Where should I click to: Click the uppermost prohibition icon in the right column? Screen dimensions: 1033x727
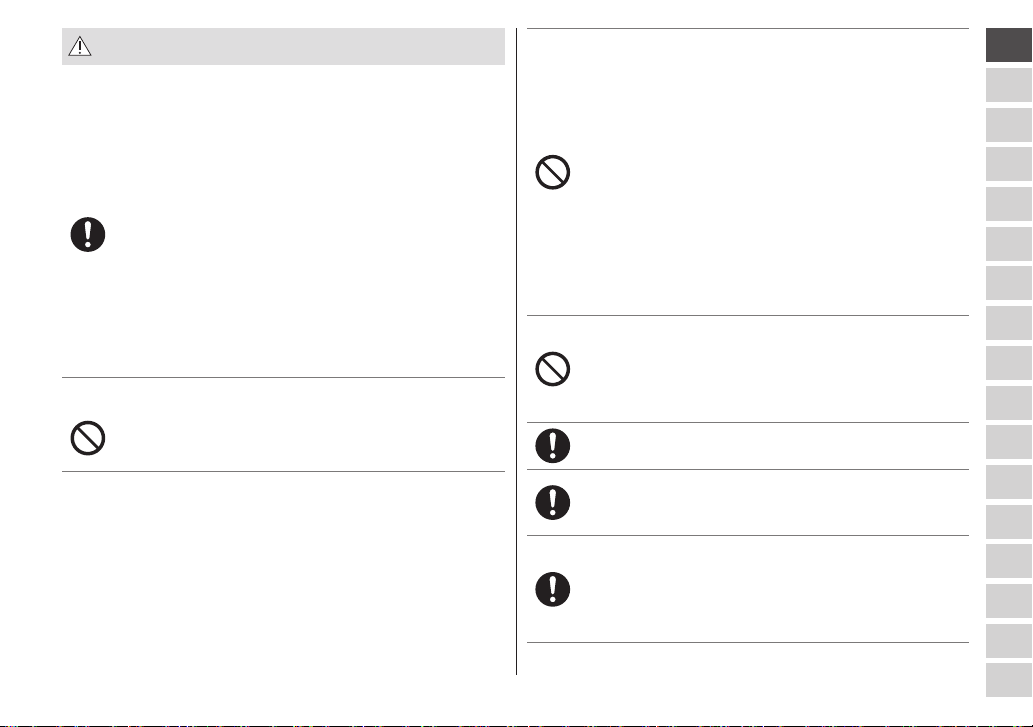[x=553, y=173]
